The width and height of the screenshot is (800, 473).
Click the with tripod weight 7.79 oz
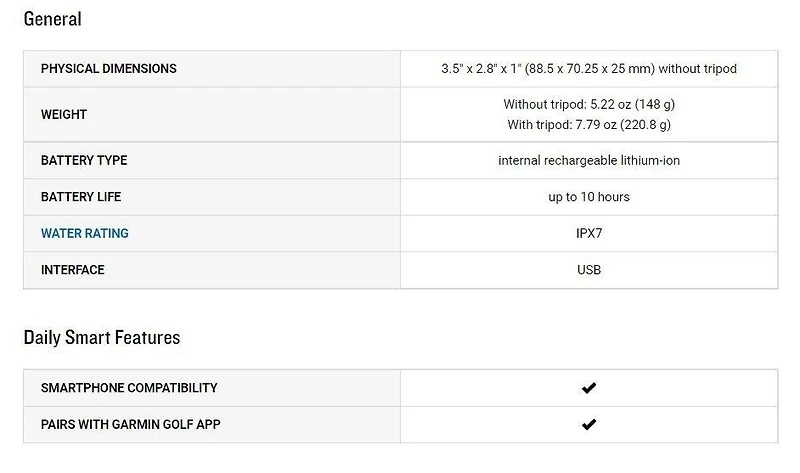(x=589, y=125)
